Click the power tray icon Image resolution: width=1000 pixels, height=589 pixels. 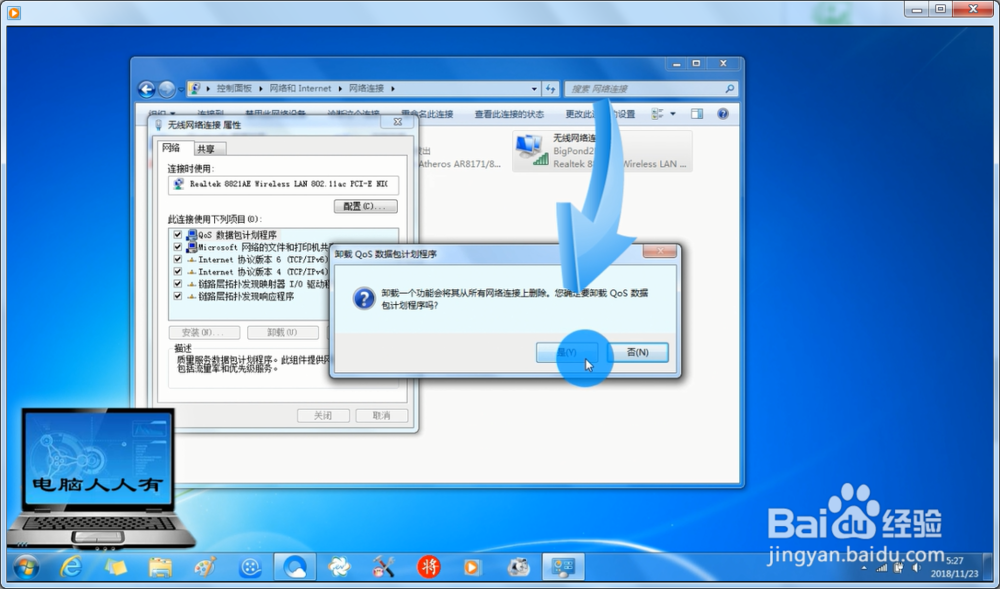[x=899, y=567]
